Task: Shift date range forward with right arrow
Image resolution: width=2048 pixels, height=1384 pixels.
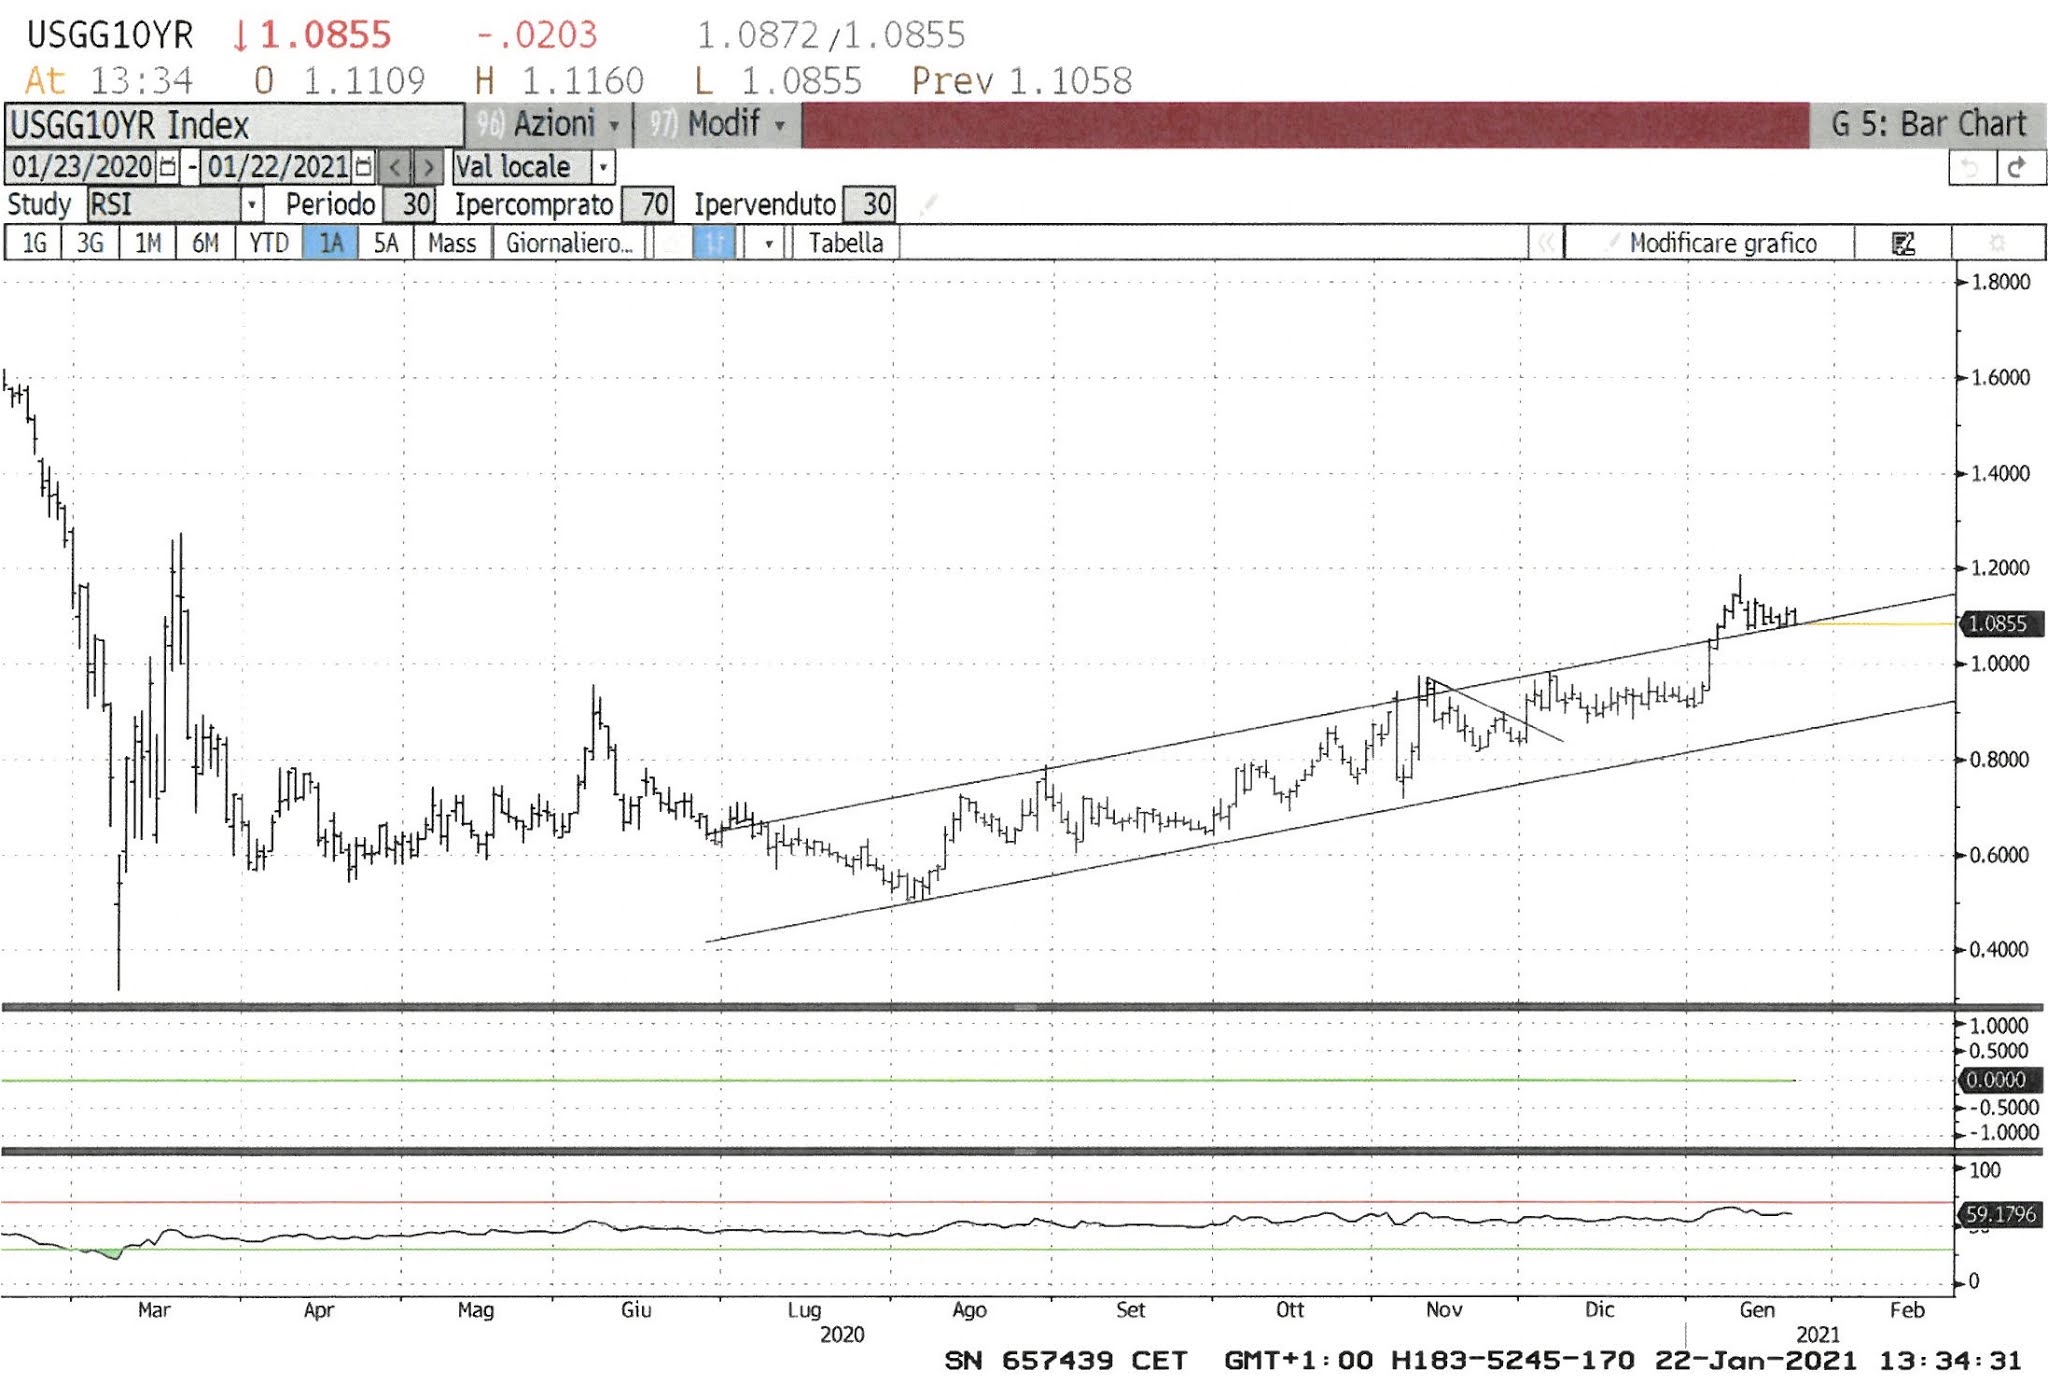Action: (428, 167)
